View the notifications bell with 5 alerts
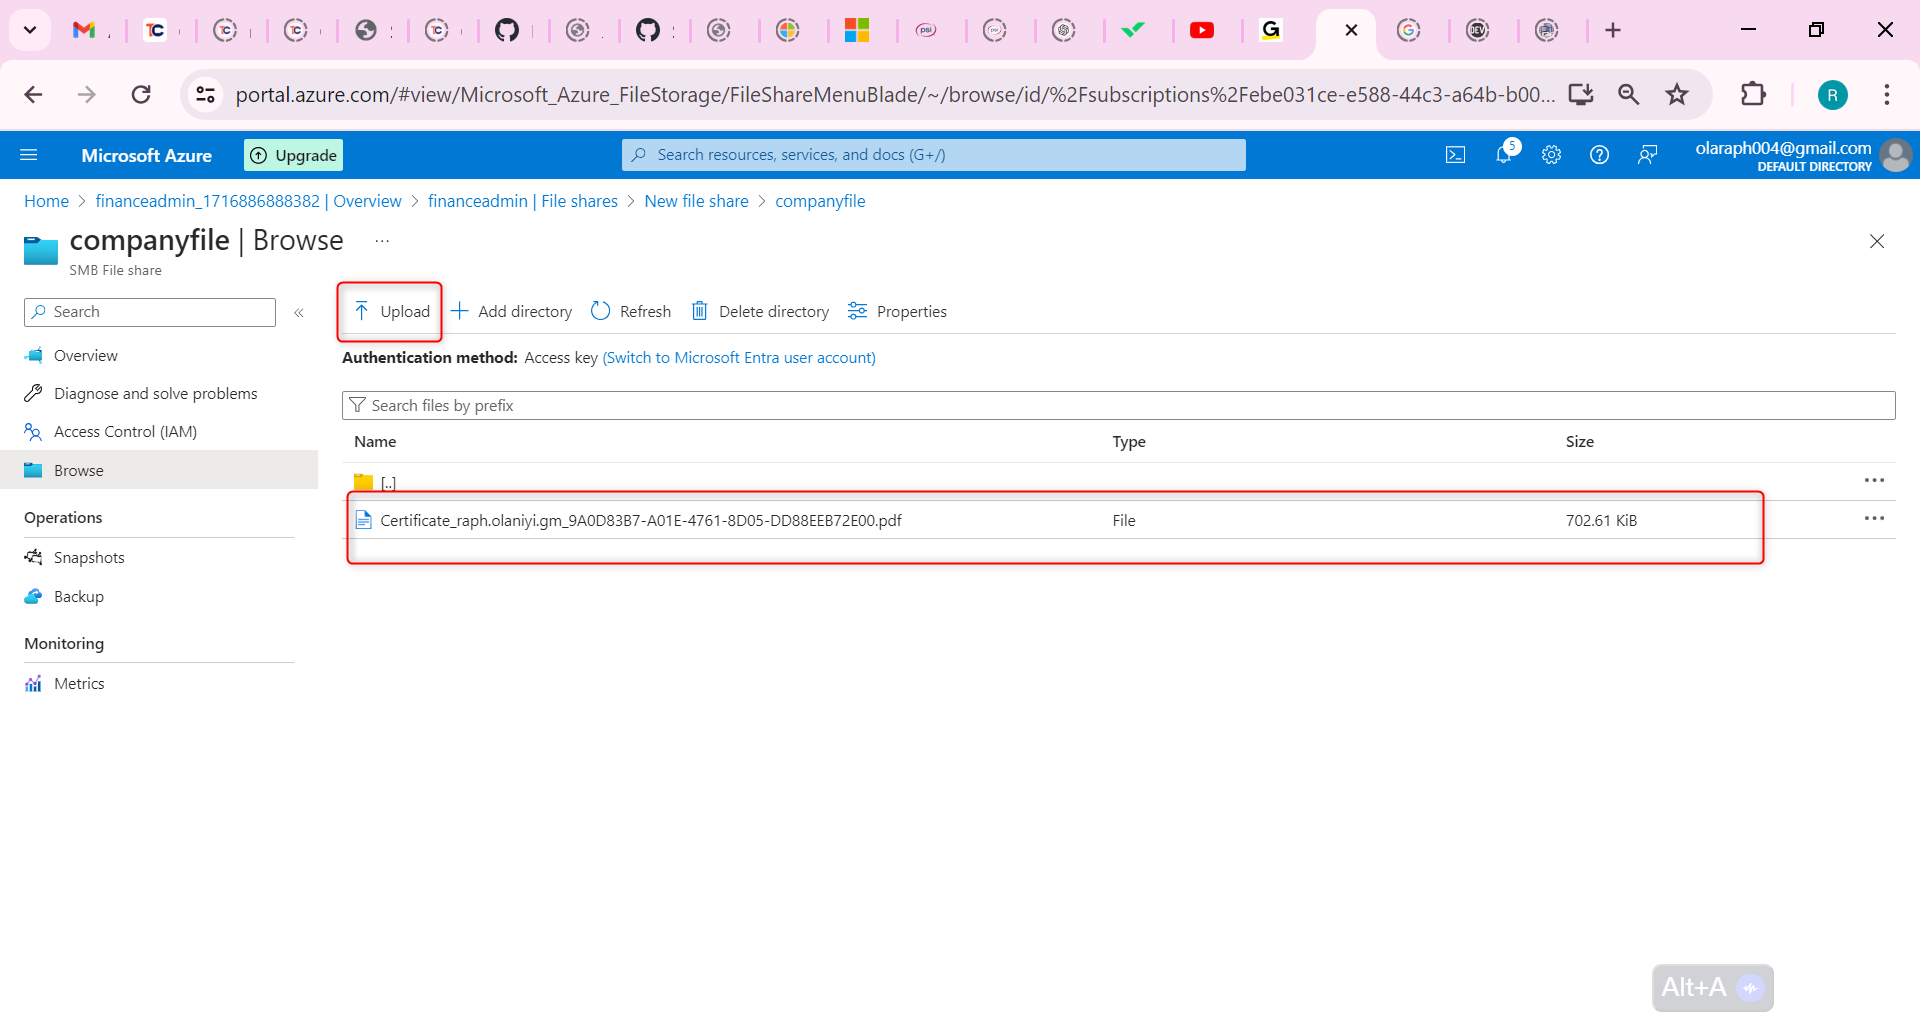Viewport: 1920px width, 1020px height. tap(1503, 154)
